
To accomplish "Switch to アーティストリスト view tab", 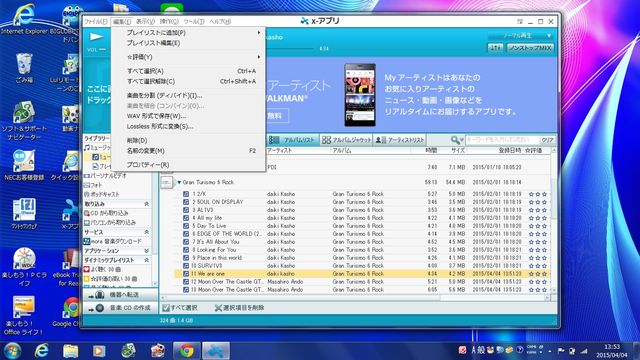I will point(400,140).
